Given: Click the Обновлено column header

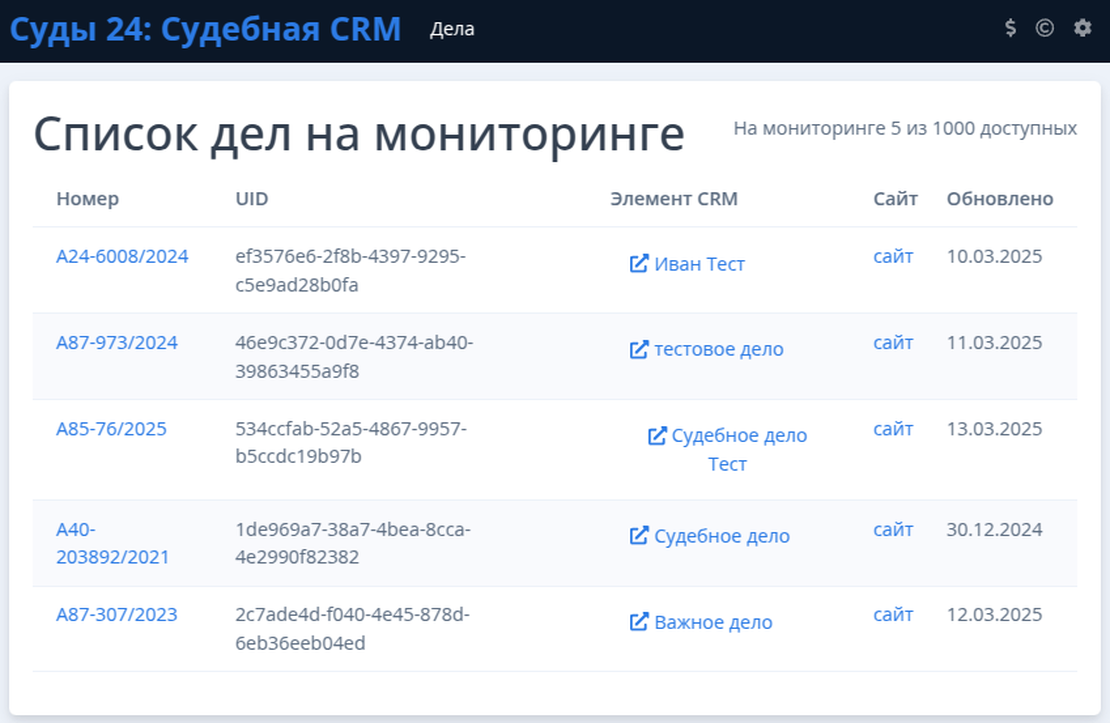Looking at the screenshot, I should (x=1000, y=199).
